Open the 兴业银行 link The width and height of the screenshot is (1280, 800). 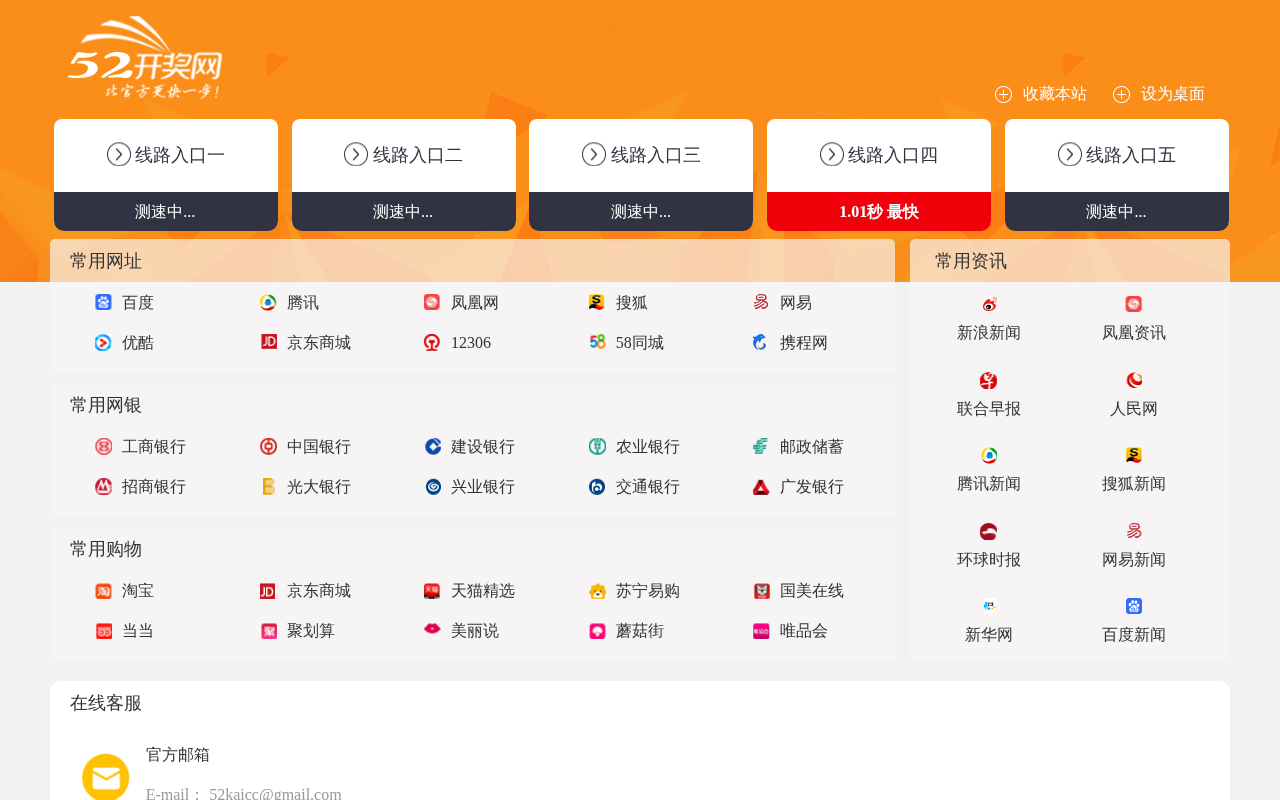click(x=483, y=487)
